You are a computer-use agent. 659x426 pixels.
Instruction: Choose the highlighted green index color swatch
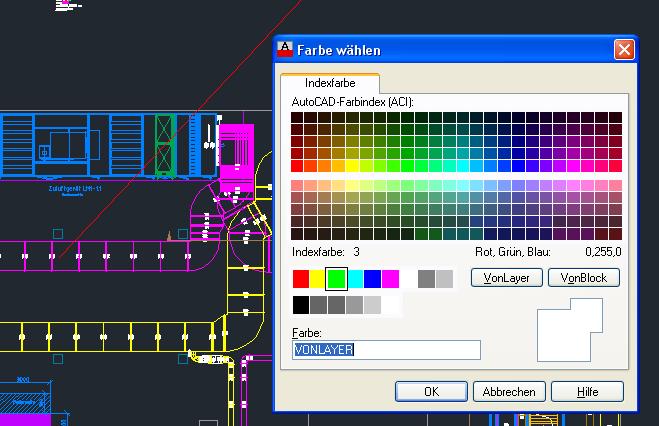336,278
